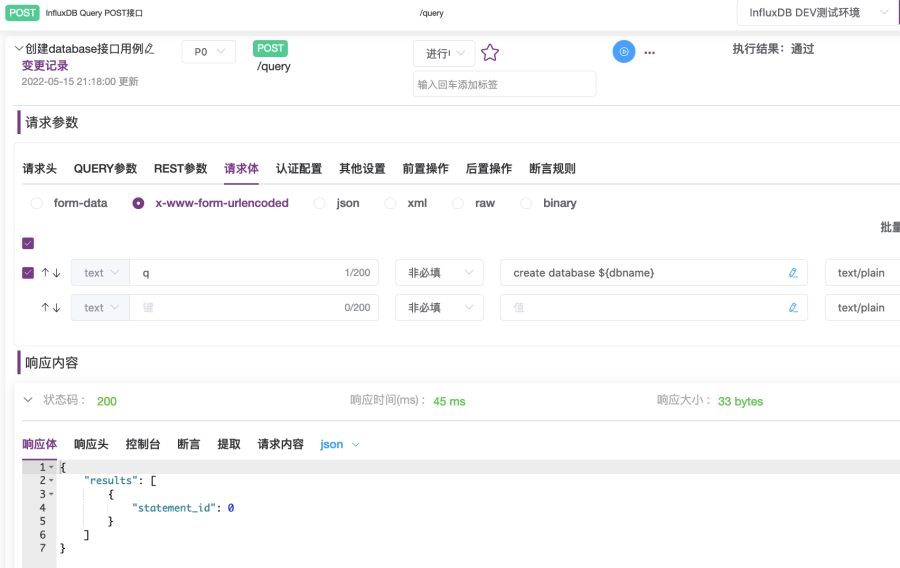
Task: Click the 45 ms response time
Action: click(449, 401)
